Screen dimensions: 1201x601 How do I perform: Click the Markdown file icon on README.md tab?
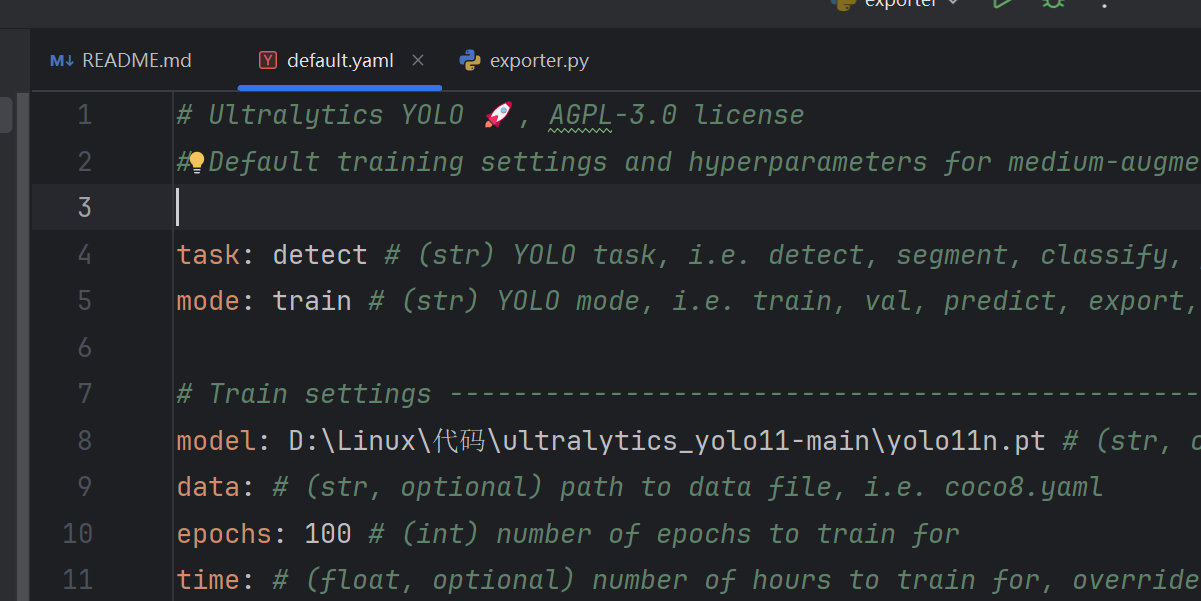tap(62, 61)
